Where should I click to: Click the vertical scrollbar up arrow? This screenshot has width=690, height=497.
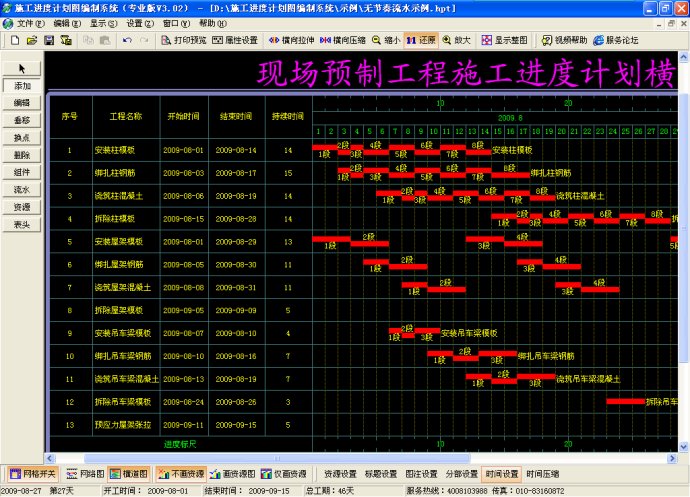tap(684, 56)
